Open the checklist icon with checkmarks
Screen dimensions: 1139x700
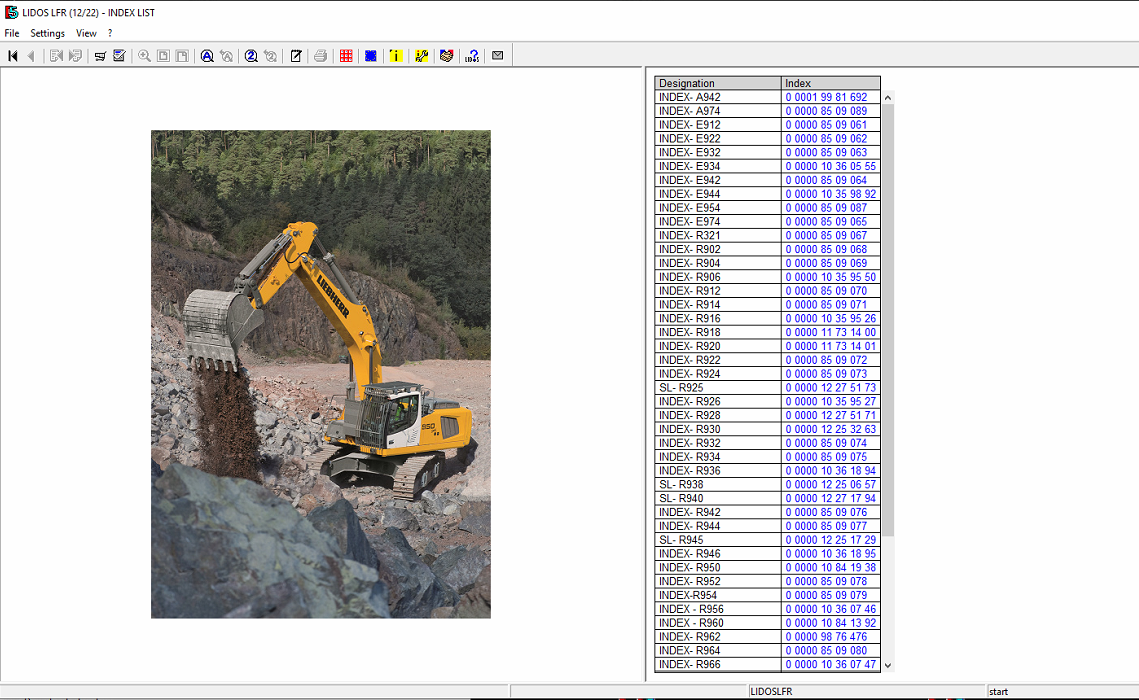click(x=119, y=56)
